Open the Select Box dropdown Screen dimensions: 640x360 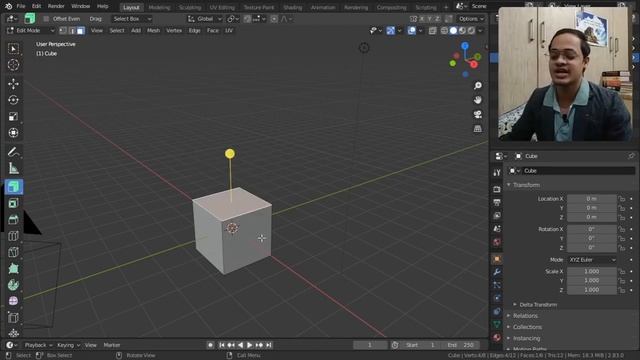tap(132, 19)
